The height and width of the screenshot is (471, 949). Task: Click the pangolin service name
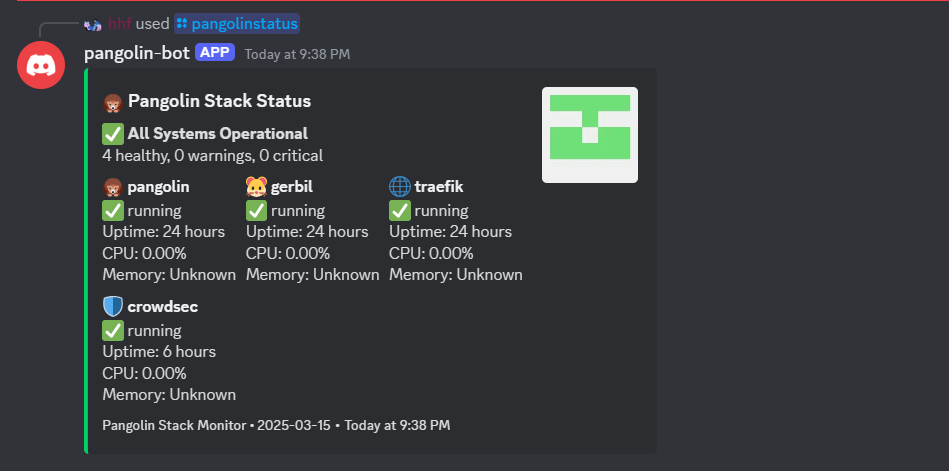coord(158,187)
